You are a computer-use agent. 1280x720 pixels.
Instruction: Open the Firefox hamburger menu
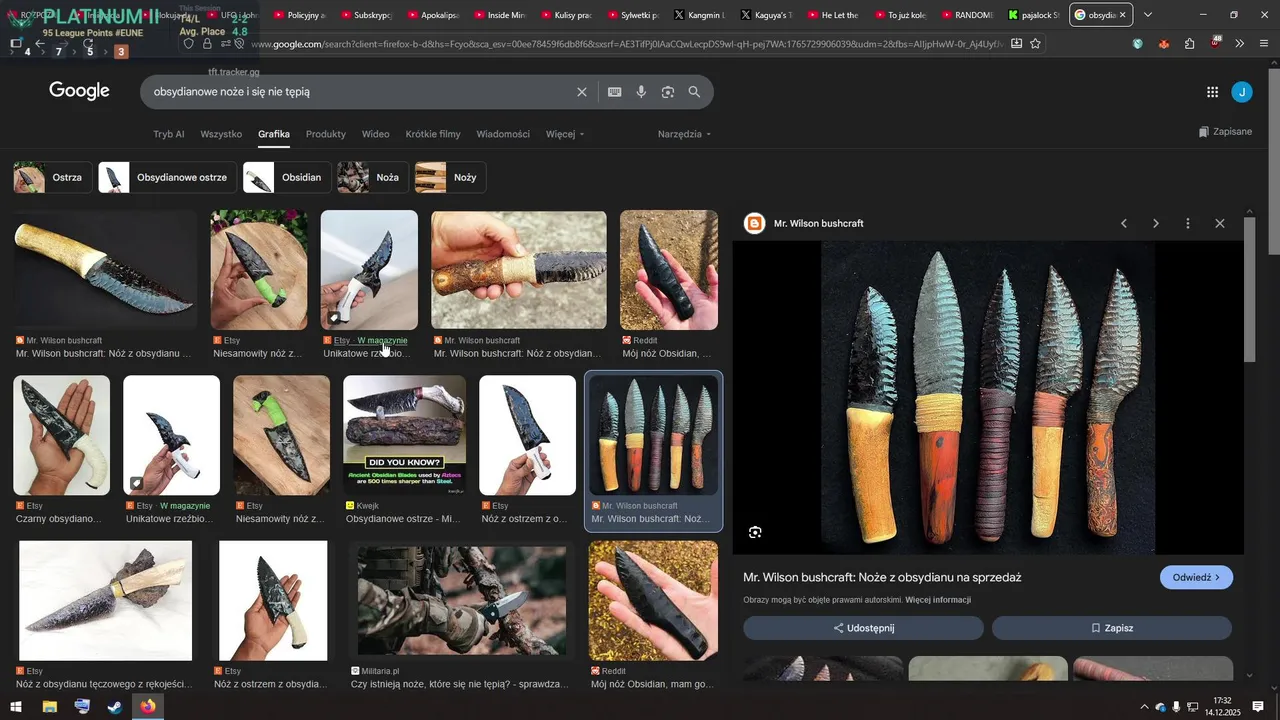pos(1265,44)
